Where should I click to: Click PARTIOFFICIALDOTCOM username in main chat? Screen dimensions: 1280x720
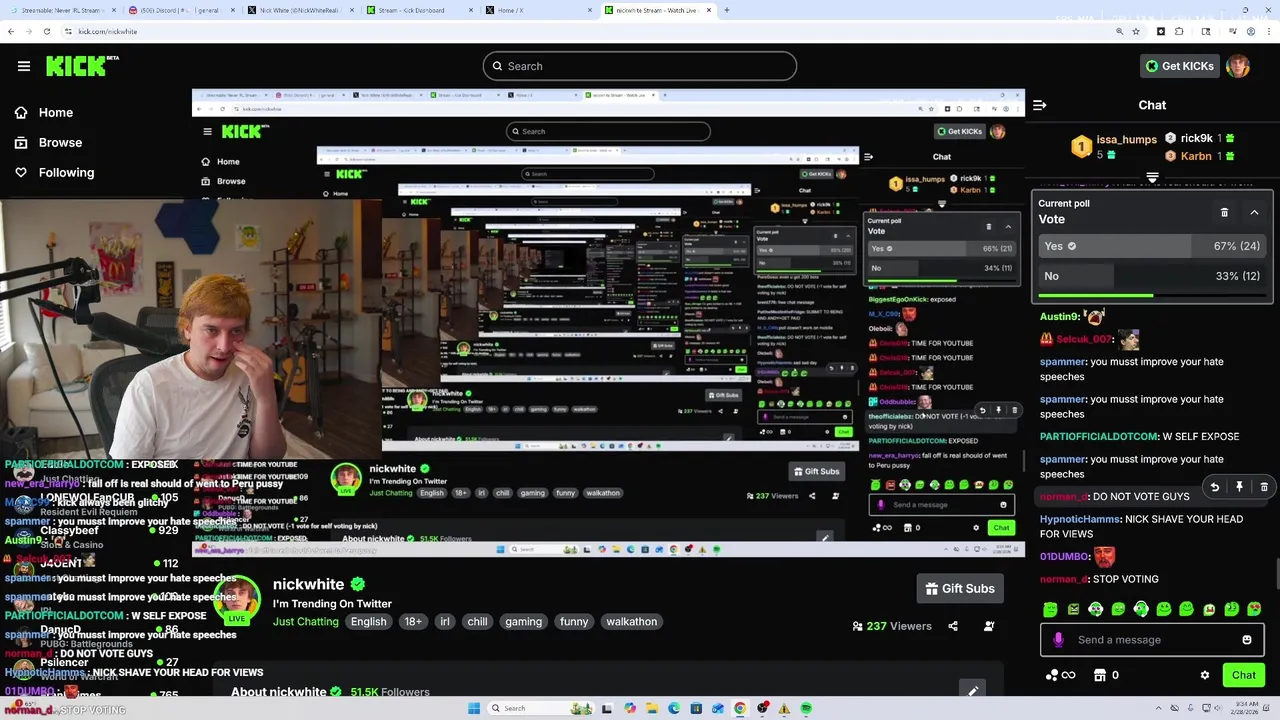pos(1097,436)
